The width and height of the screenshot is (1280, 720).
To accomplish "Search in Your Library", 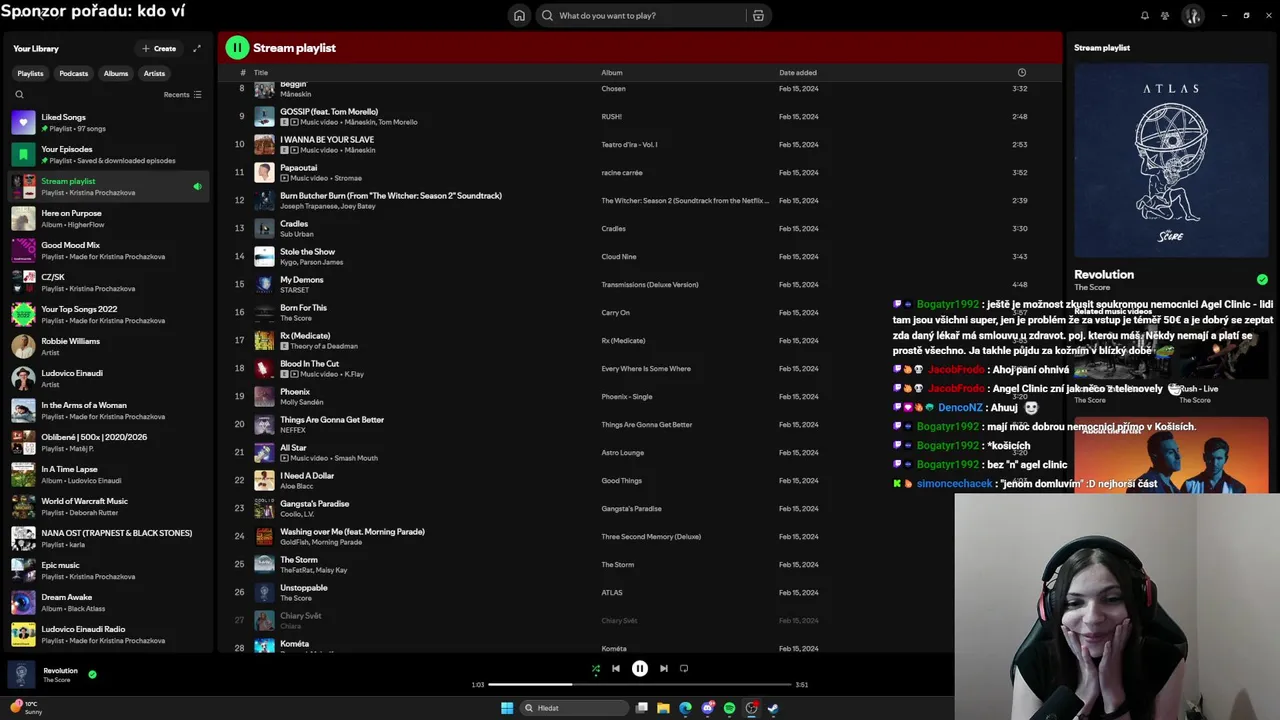I will [19, 94].
